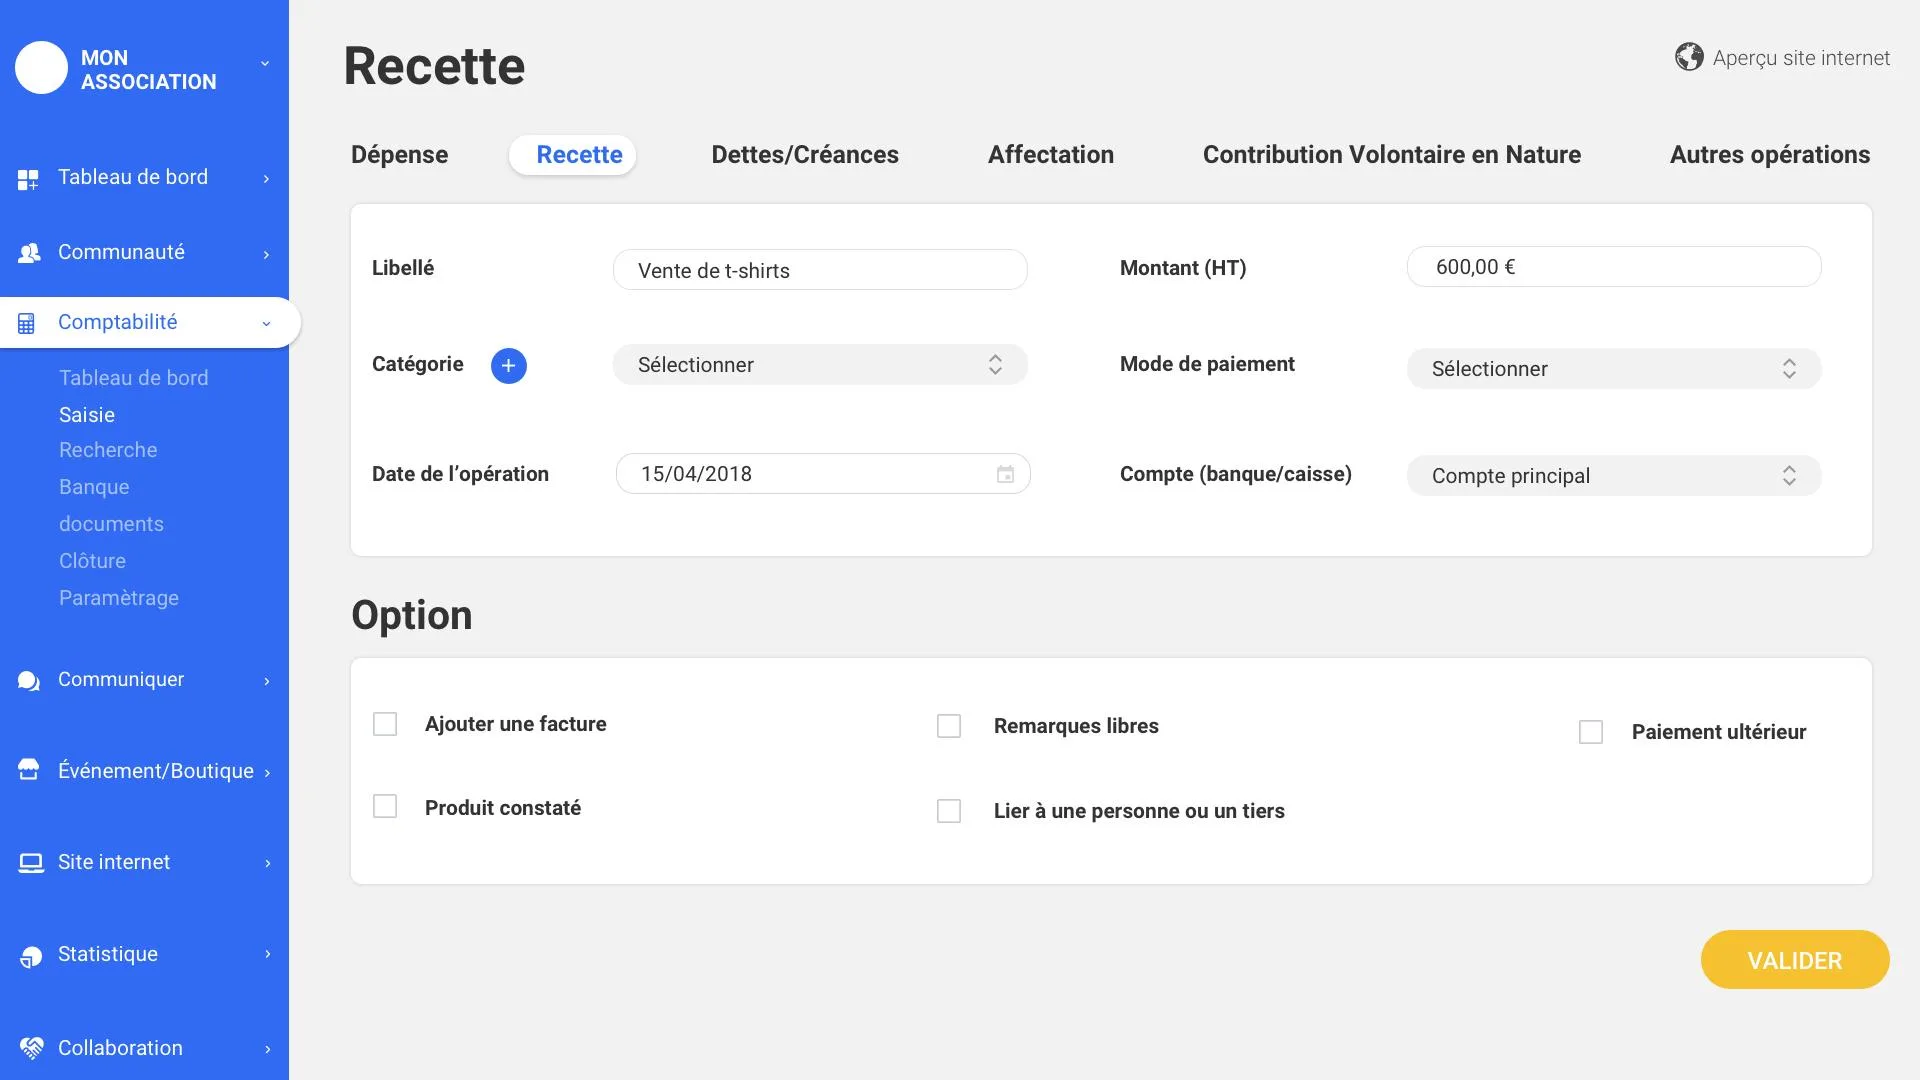This screenshot has height=1080, width=1920.
Task: Click the Collaboration handshake icon
Action: (31, 1048)
